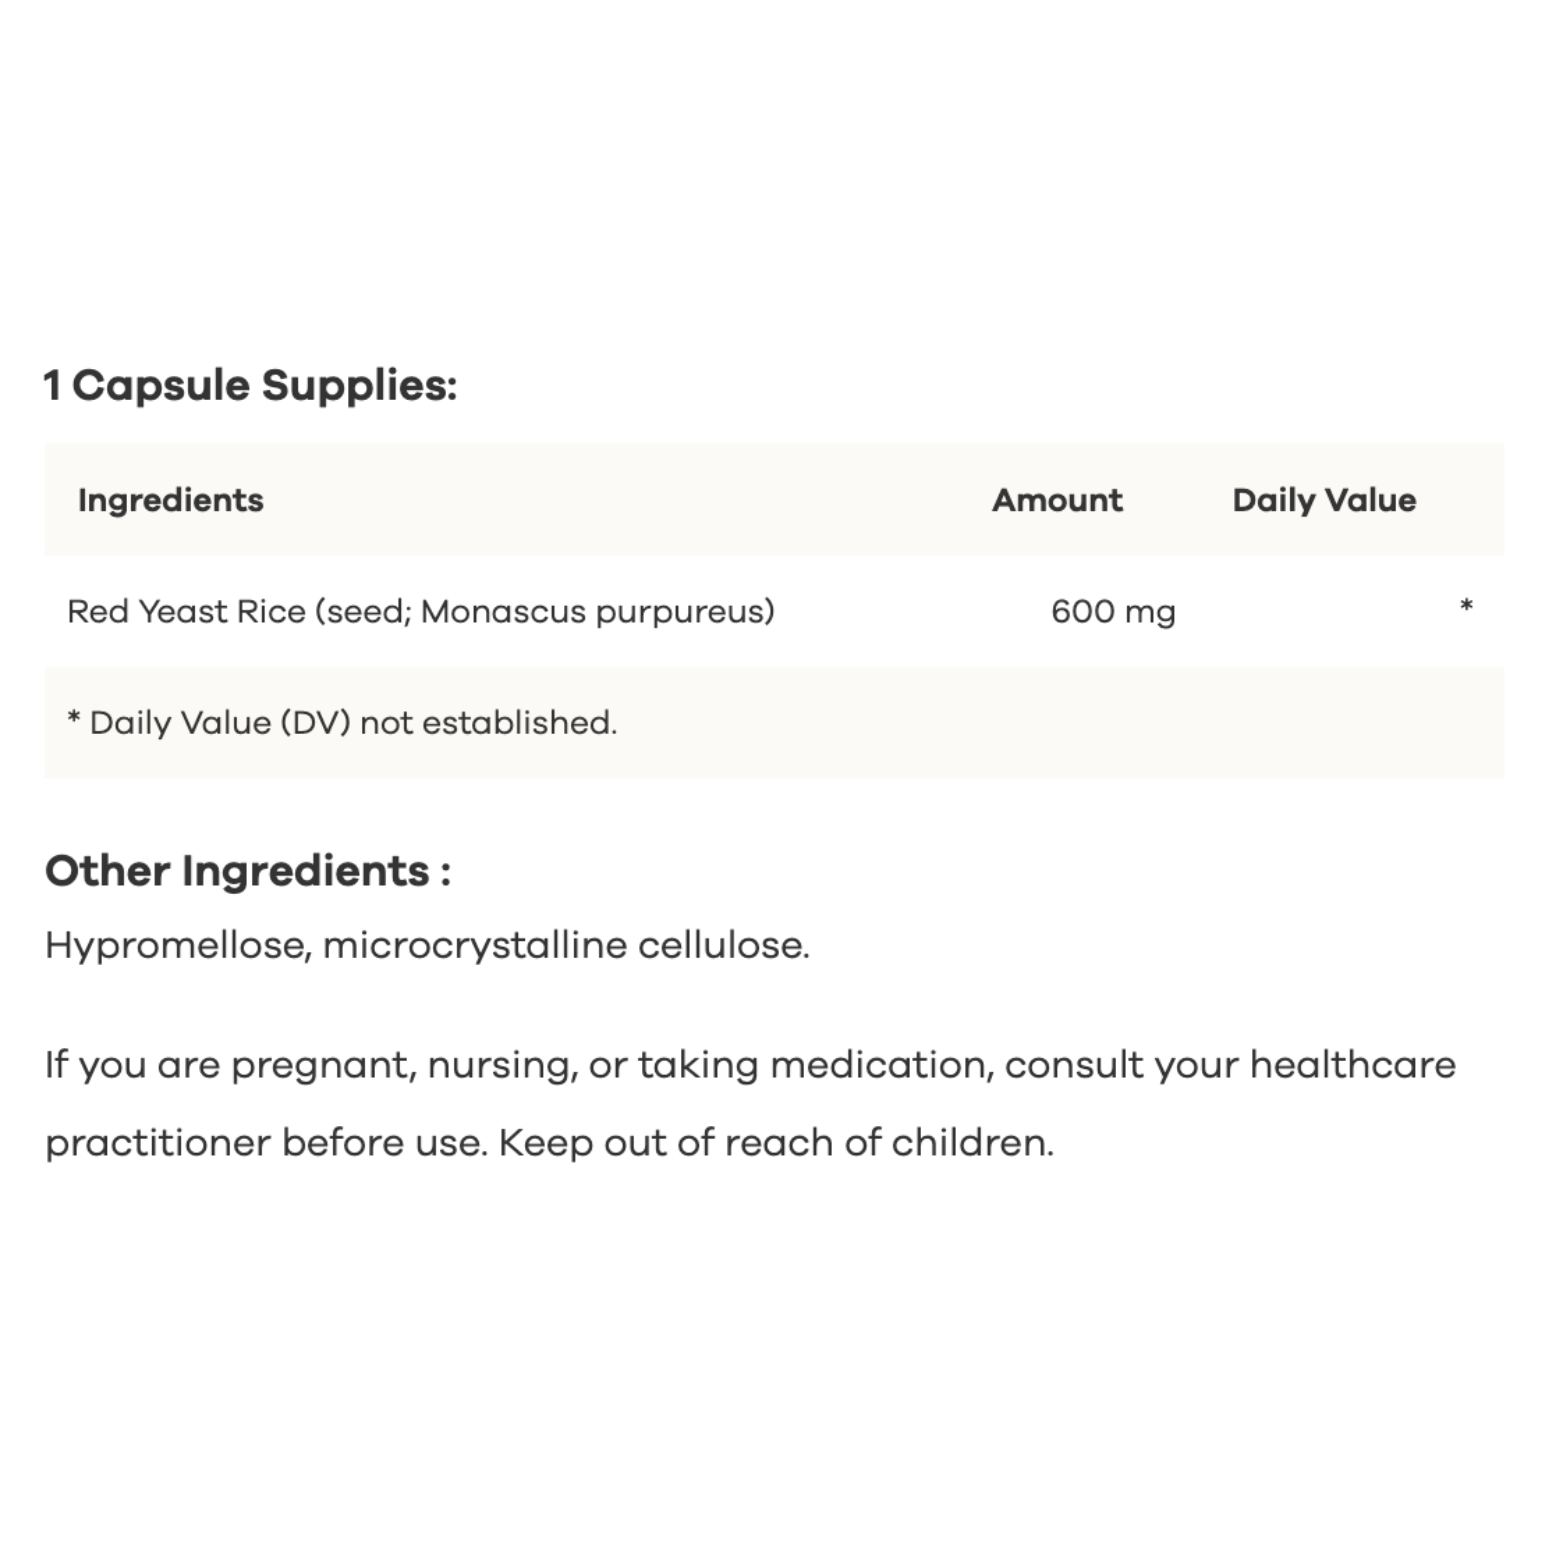
Task: Click the "microcrystalline cellulose" text
Action: point(565,945)
